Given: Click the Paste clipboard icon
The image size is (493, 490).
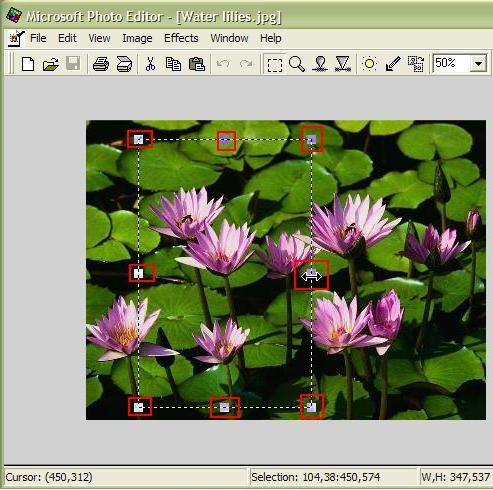Looking at the screenshot, I should pyautogui.click(x=197, y=64).
